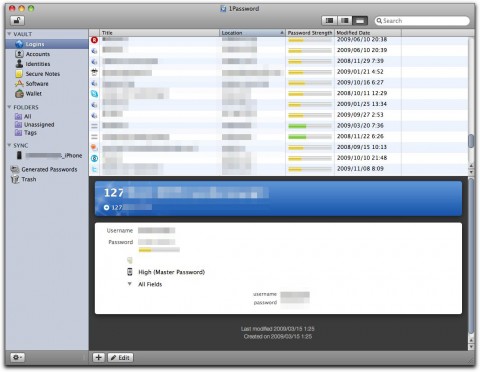
Task: Open Generated Passwords
Action: tap(49, 169)
